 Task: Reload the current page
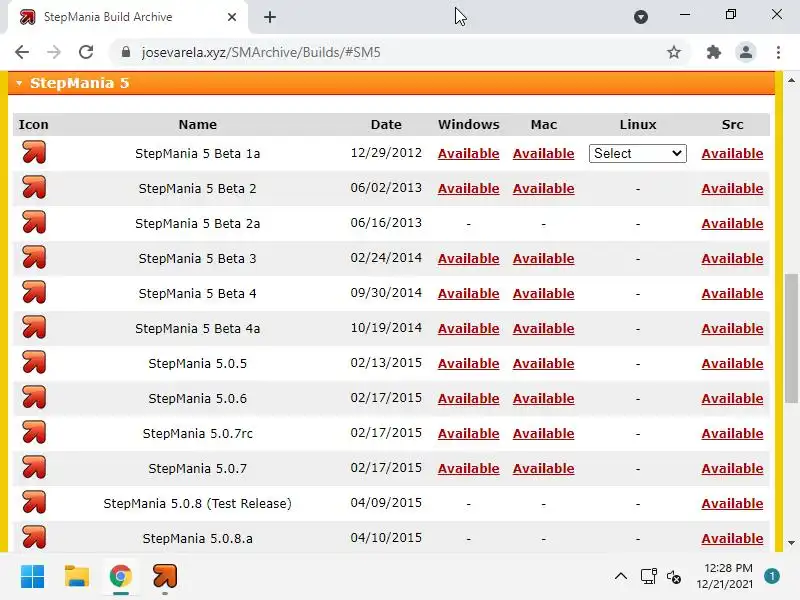pos(86,52)
